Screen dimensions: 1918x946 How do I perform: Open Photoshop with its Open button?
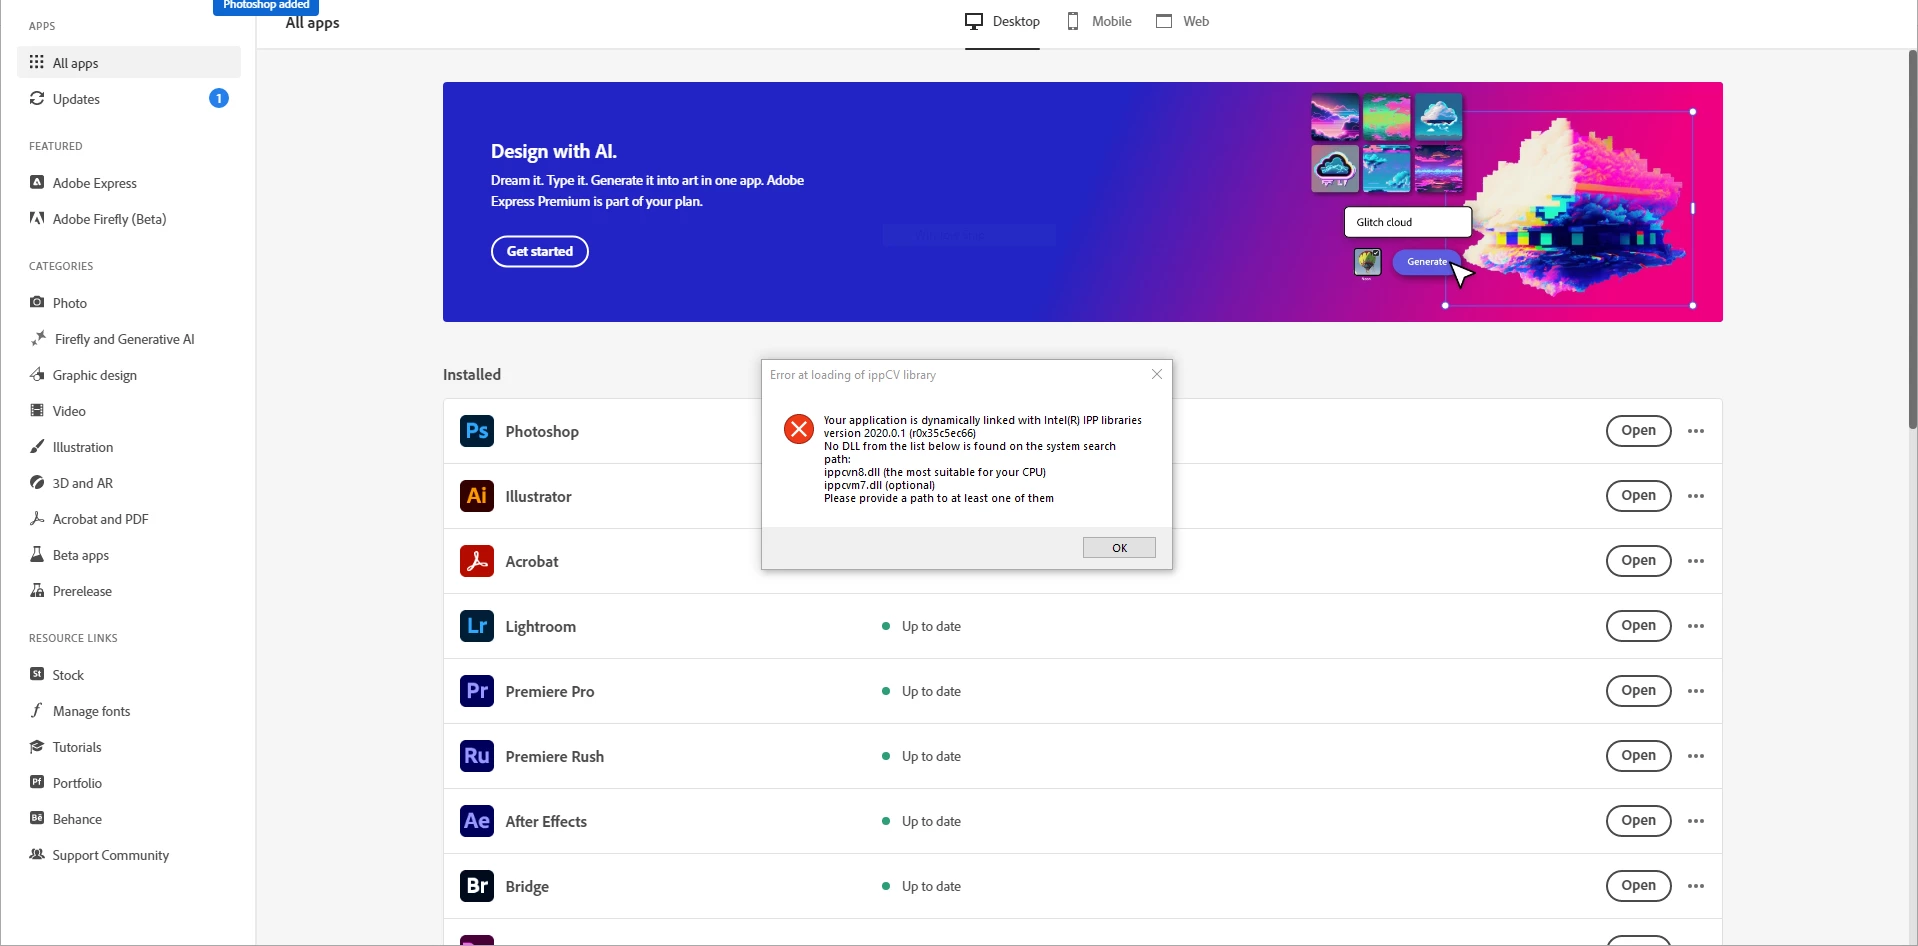point(1638,431)
